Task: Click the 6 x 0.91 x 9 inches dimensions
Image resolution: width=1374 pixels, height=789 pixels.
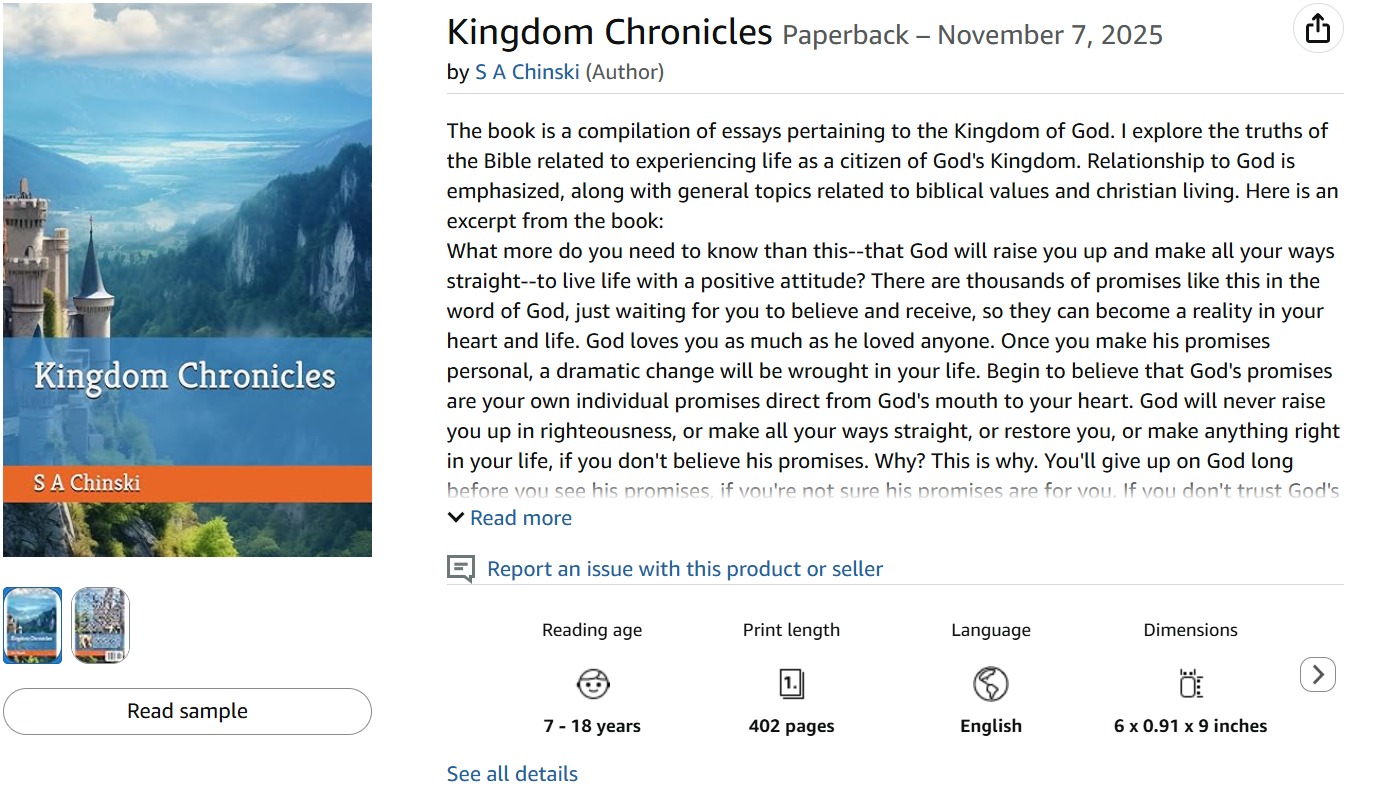Action: tap(1190, 726)
